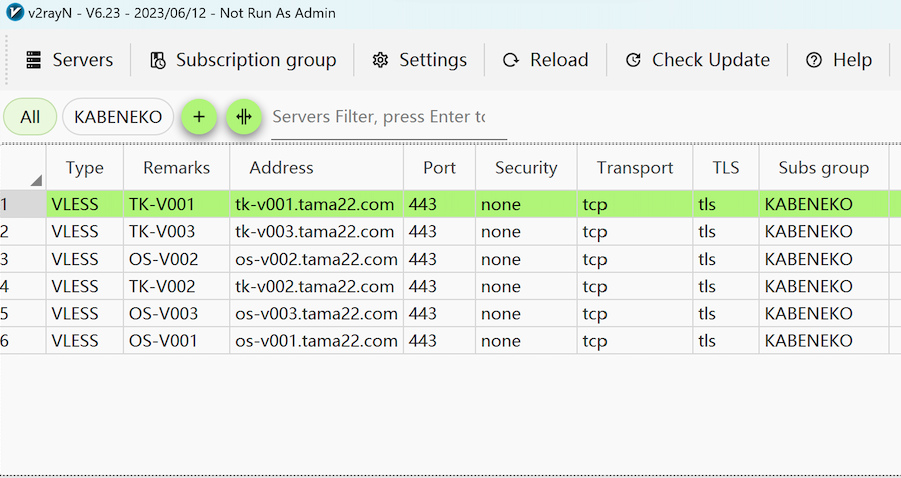Select the TK-V003 remarks cell

pyautogui.click(x=176, y=232)
